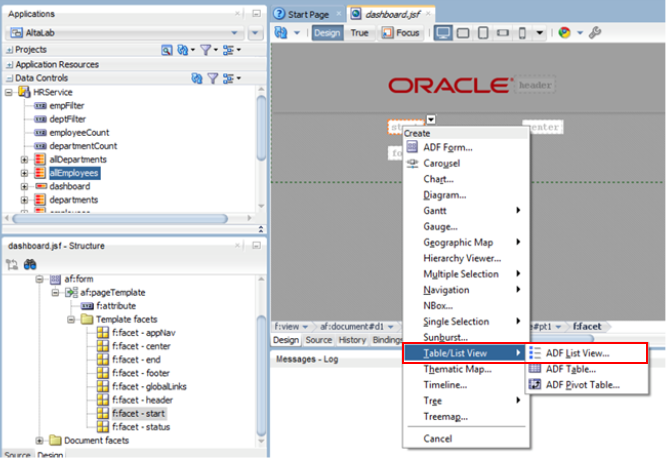Viewport: 666px width, 458px height.
Task: Click the Data Controls filter icon
Action: click(x=212, y=78)
